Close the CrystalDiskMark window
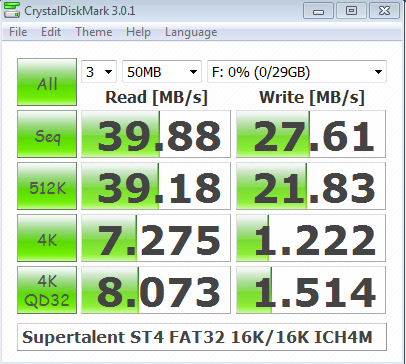This screenshot has height=364, width=406. [384, 11]
